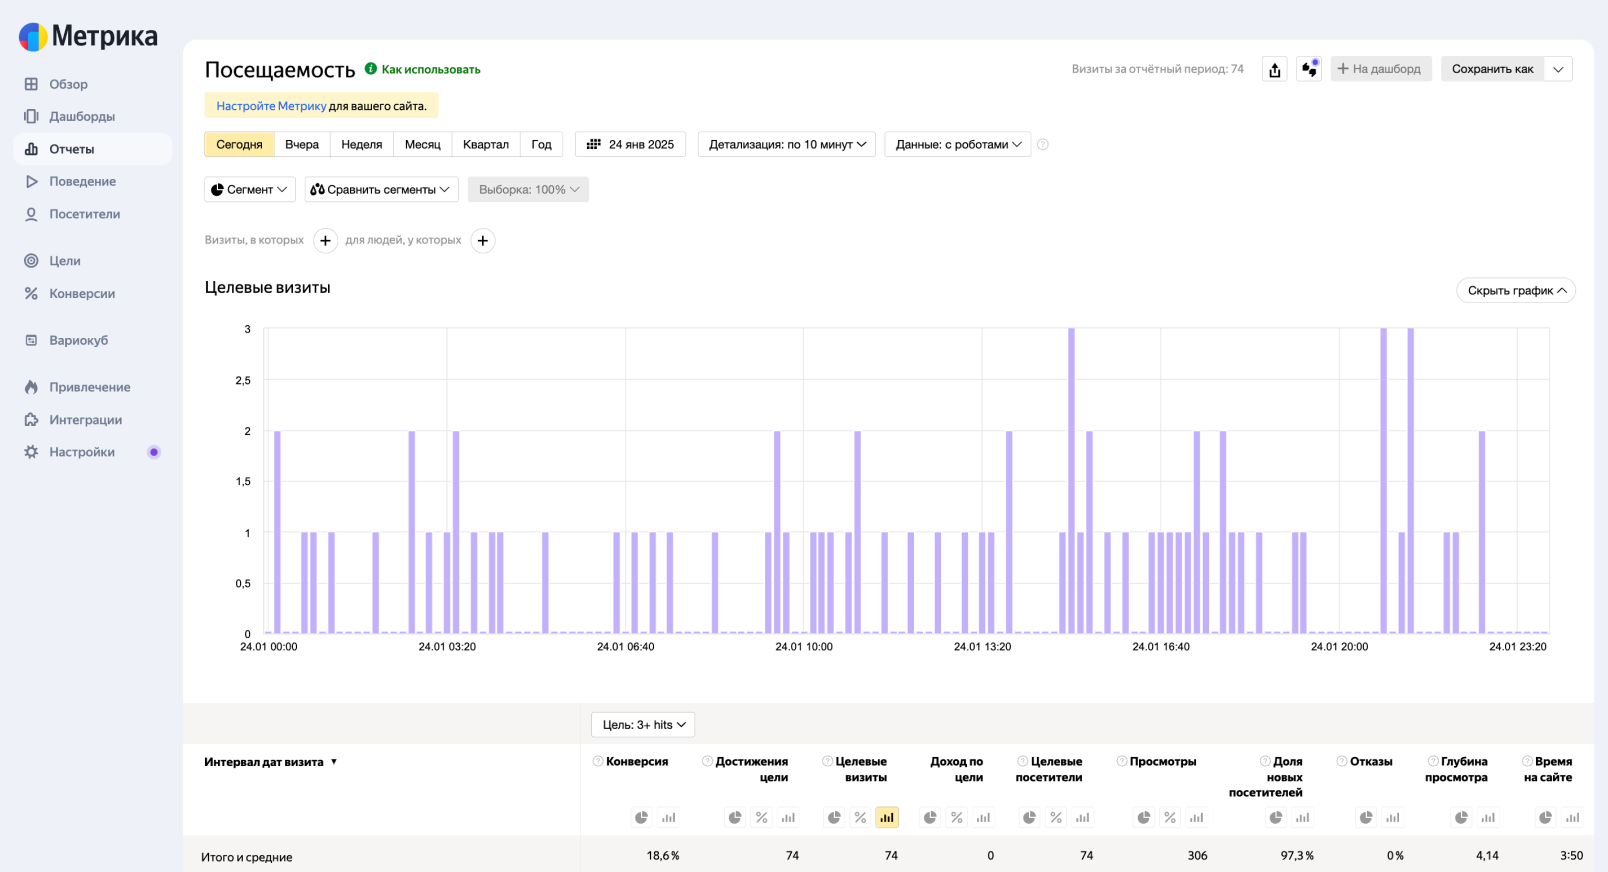This screenshot has height=872, width=1608.
Task: Toggle the percent icon under Целевые визиты
Action: point(860,818)
